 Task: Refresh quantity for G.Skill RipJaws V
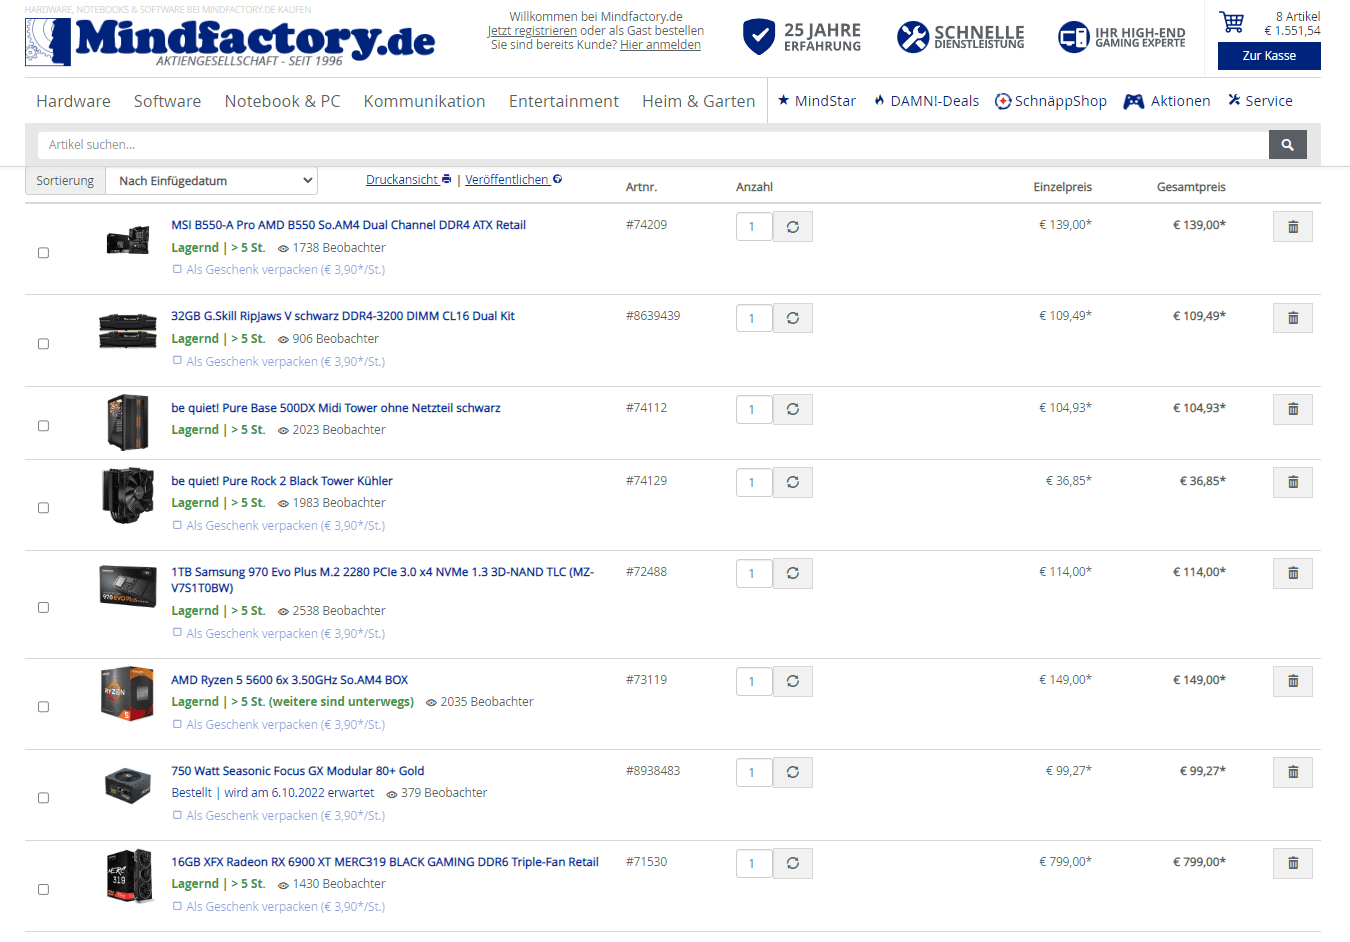click(x=792, y=318)
